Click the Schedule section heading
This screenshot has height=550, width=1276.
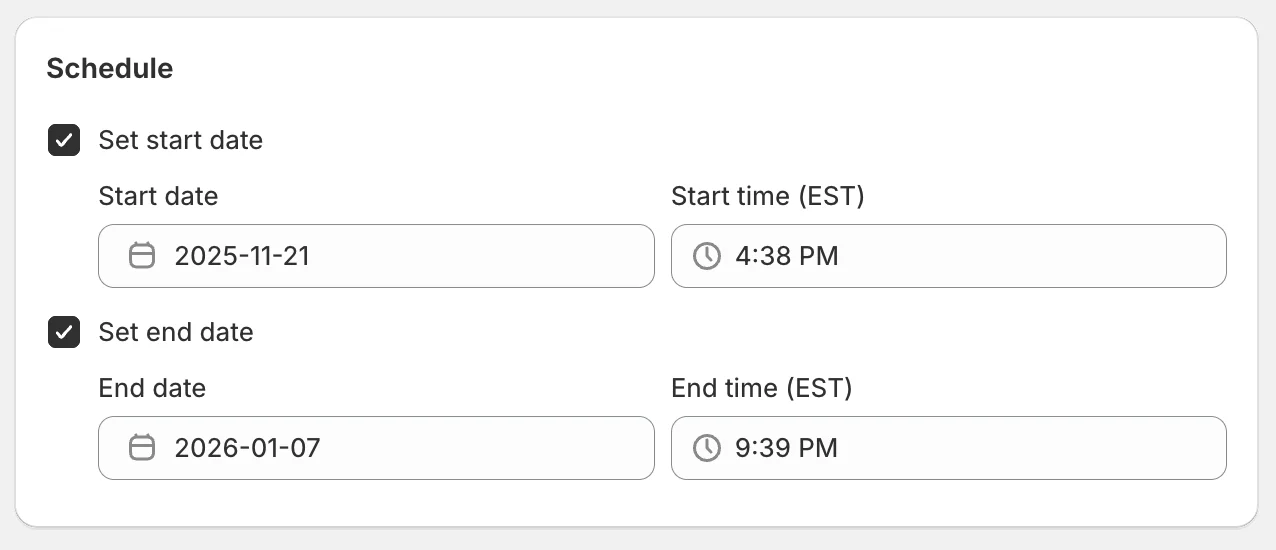[x=110, y=68]
